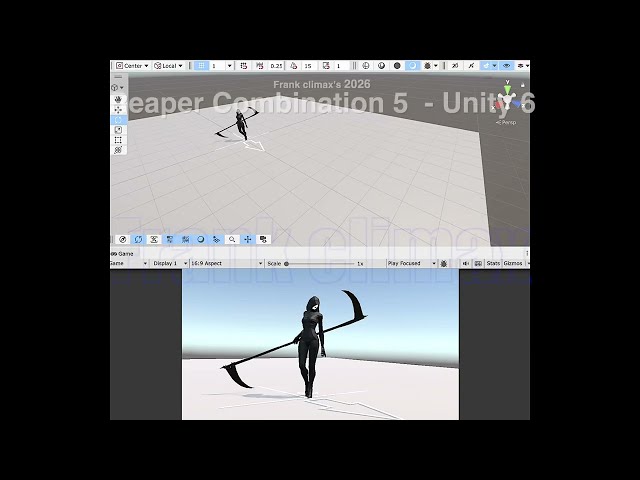
Task: Open the Game tab three-dot menu
Action: 527,253
